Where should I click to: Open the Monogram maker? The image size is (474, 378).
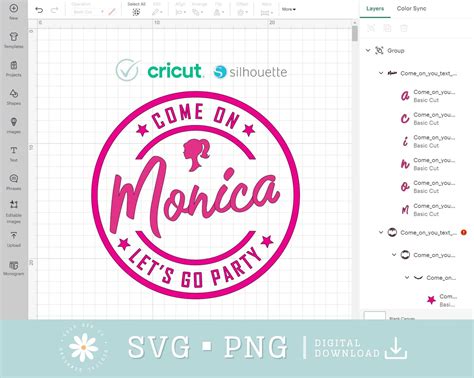point(14,268)
